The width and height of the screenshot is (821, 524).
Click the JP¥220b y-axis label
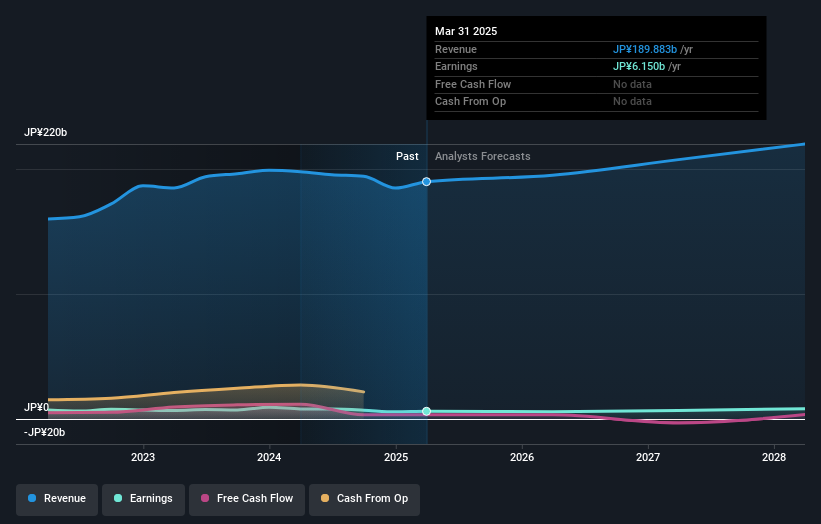(46, 132)
